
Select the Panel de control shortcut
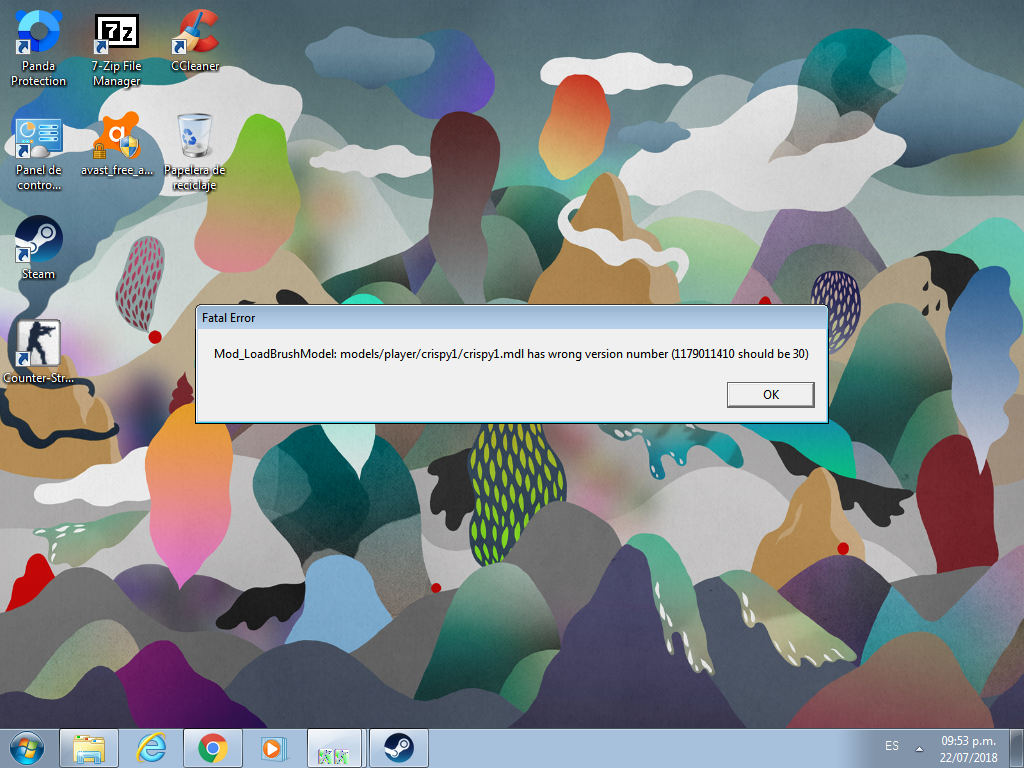[39, 154]
